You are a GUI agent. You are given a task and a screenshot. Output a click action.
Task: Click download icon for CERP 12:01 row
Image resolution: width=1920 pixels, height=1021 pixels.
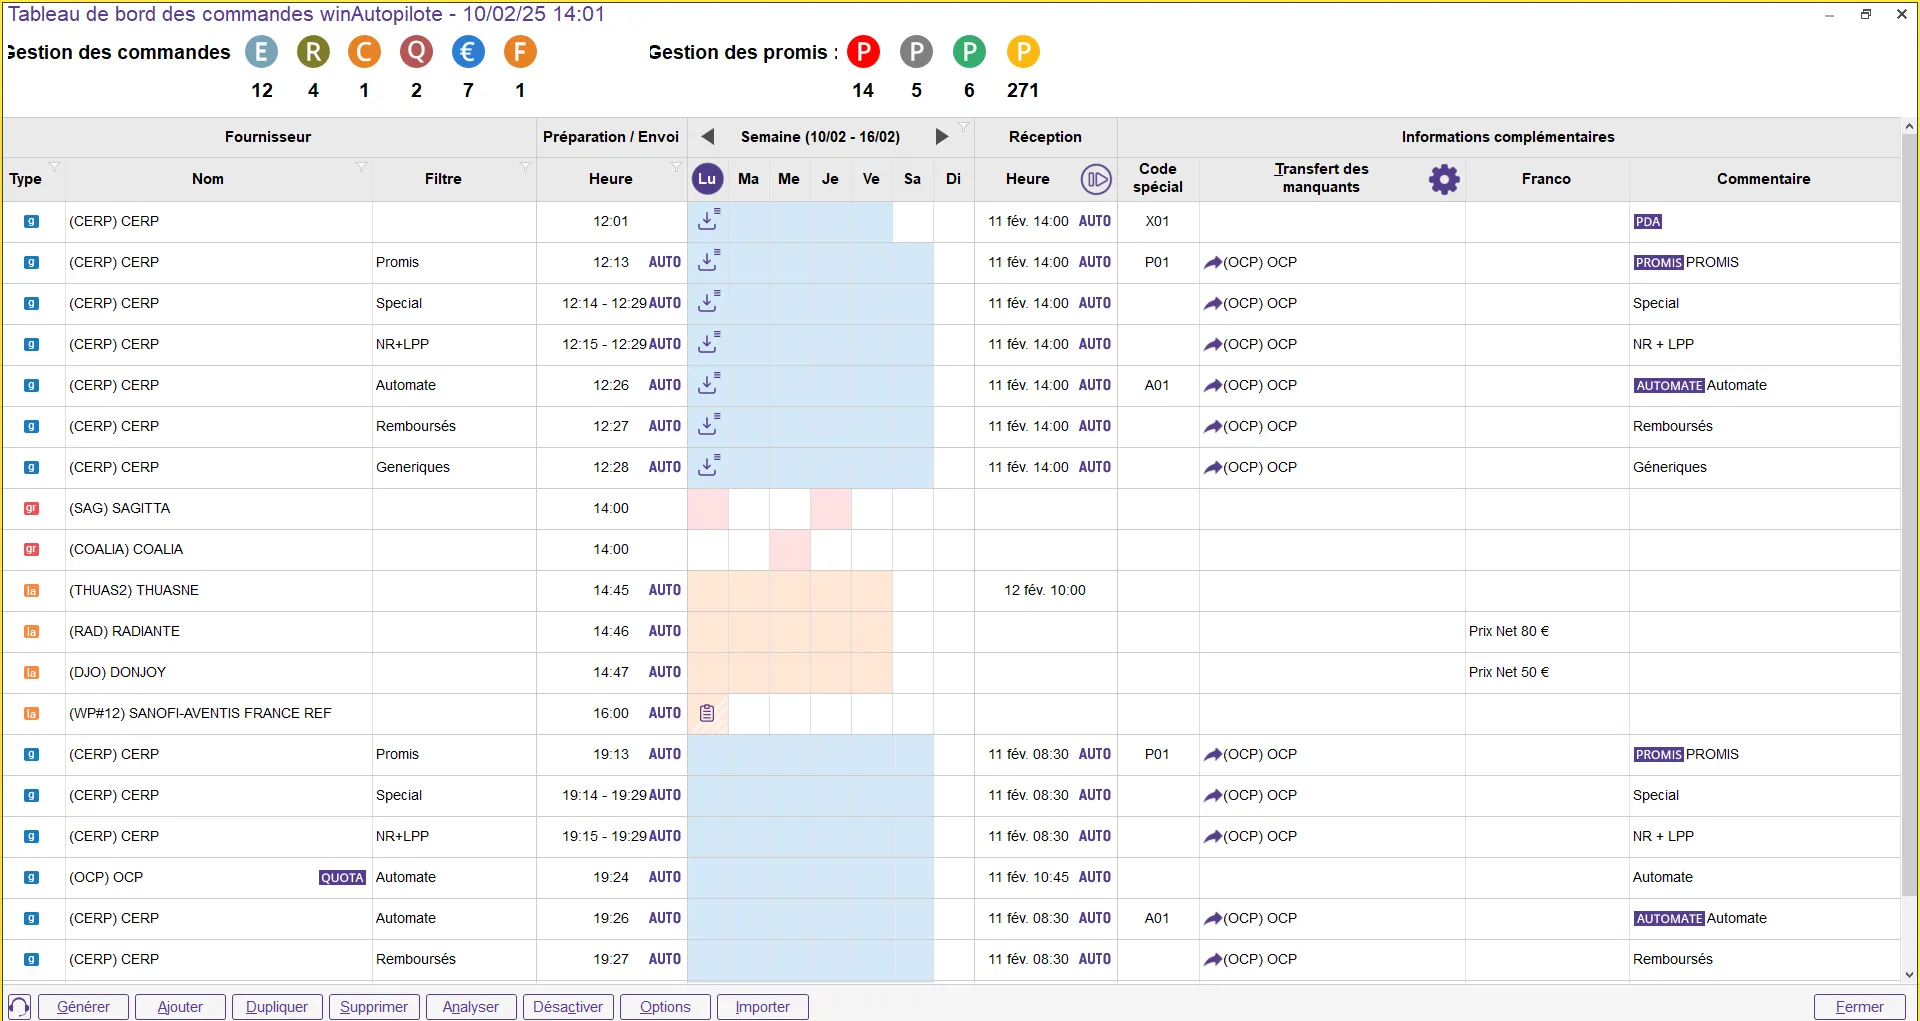coord(708,220)
